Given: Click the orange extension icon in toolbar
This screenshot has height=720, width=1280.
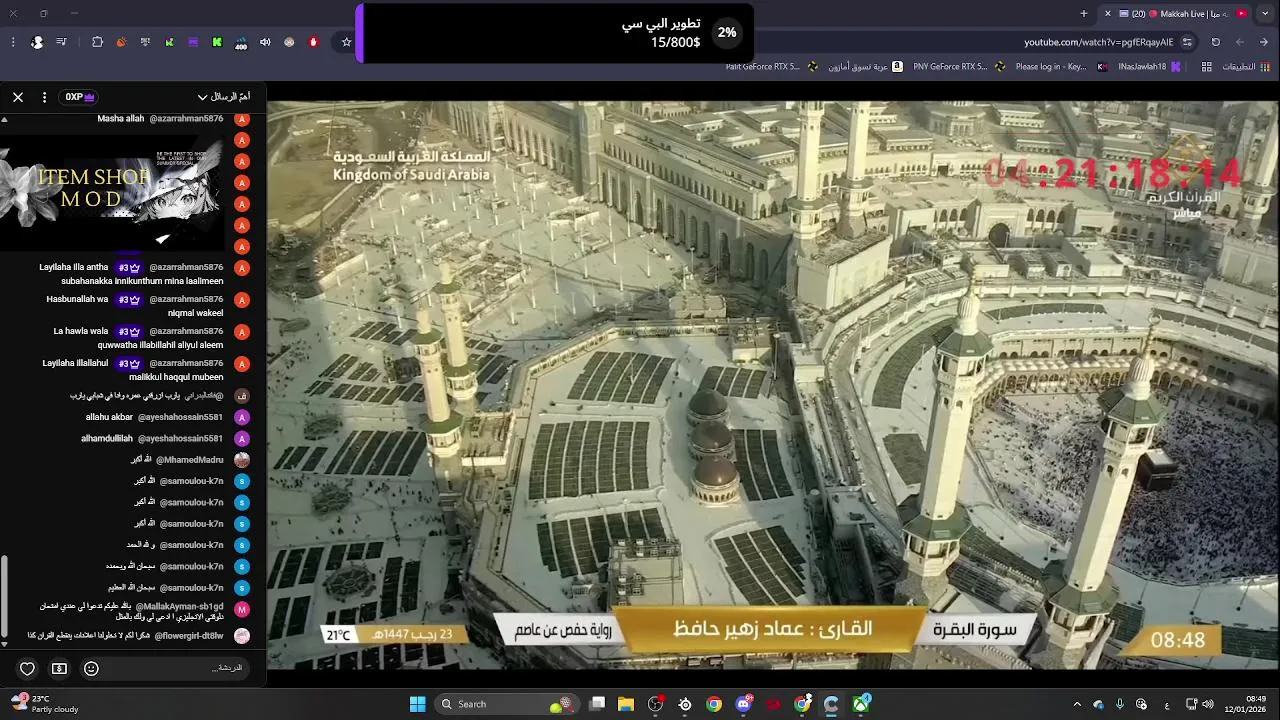Looking at the screenshot, I should (121, 42).
